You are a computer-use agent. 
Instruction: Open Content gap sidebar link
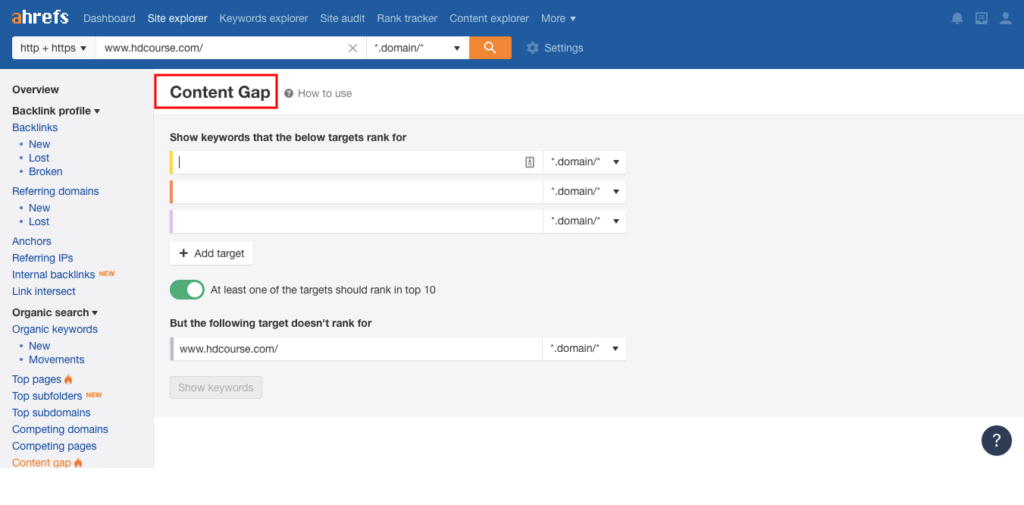tap(42, 463)
